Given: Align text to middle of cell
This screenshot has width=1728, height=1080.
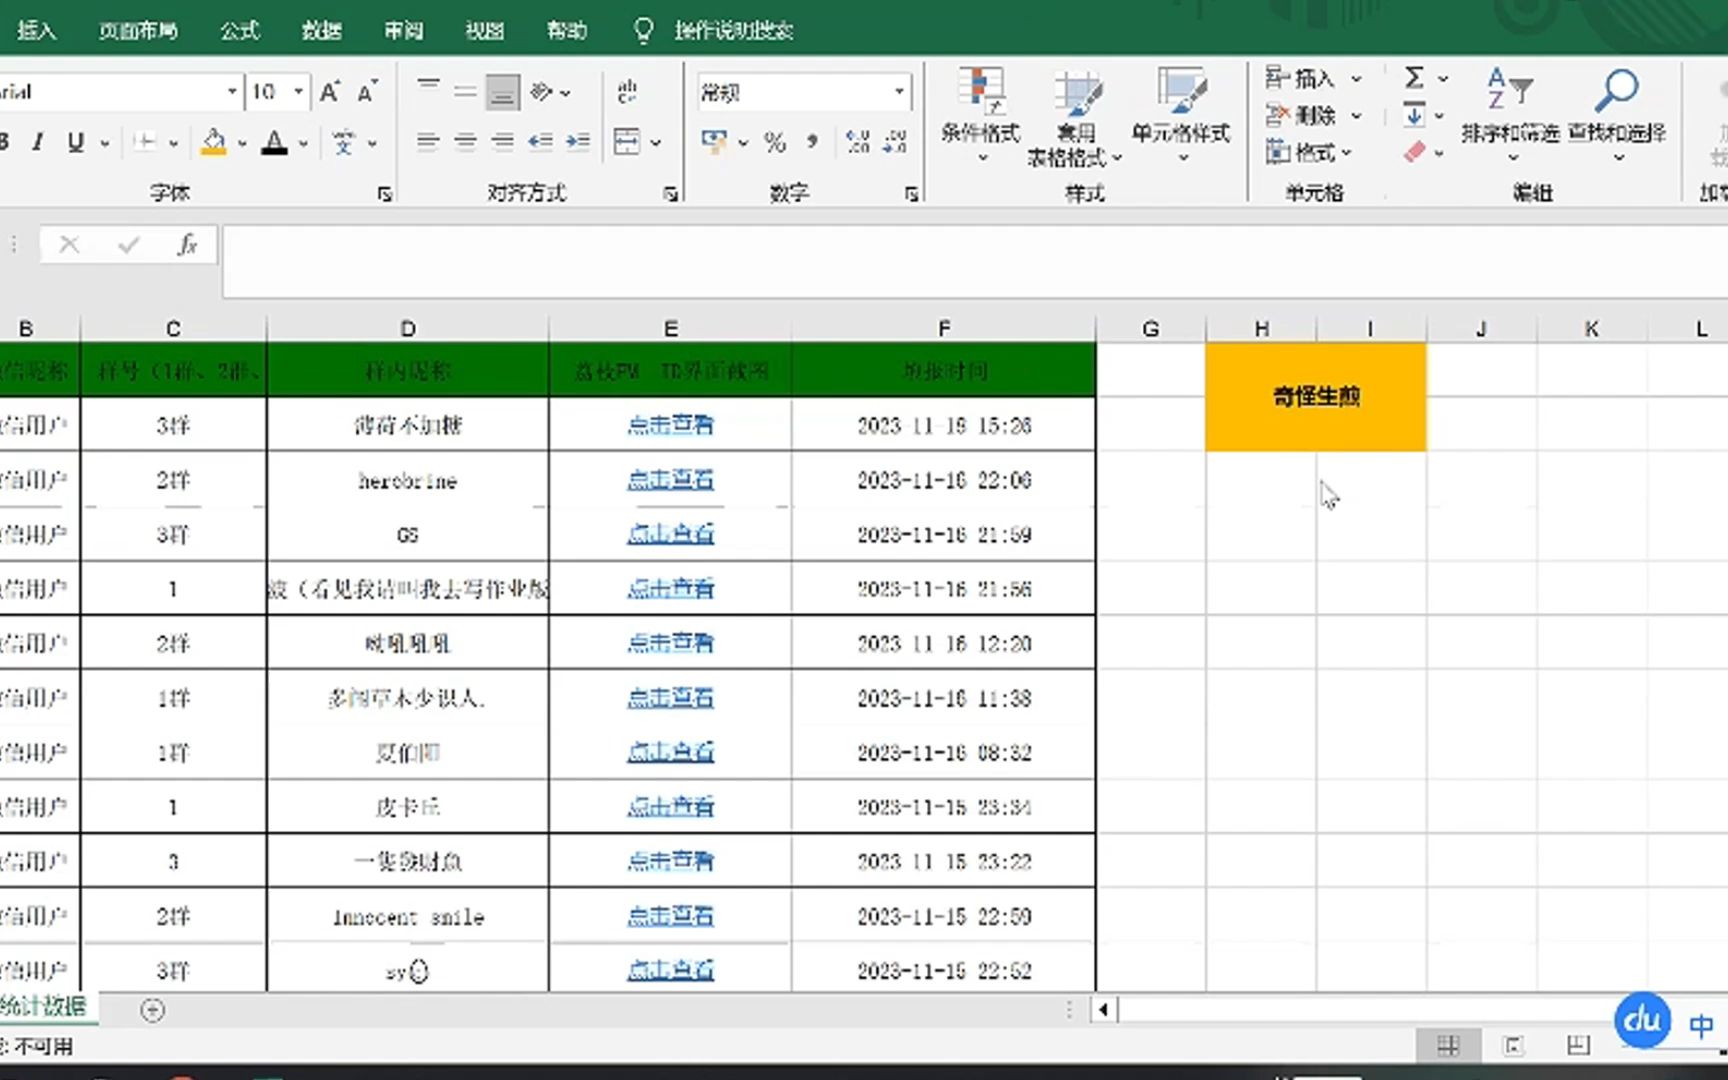Looking at the screenshot, I should 465,92.
